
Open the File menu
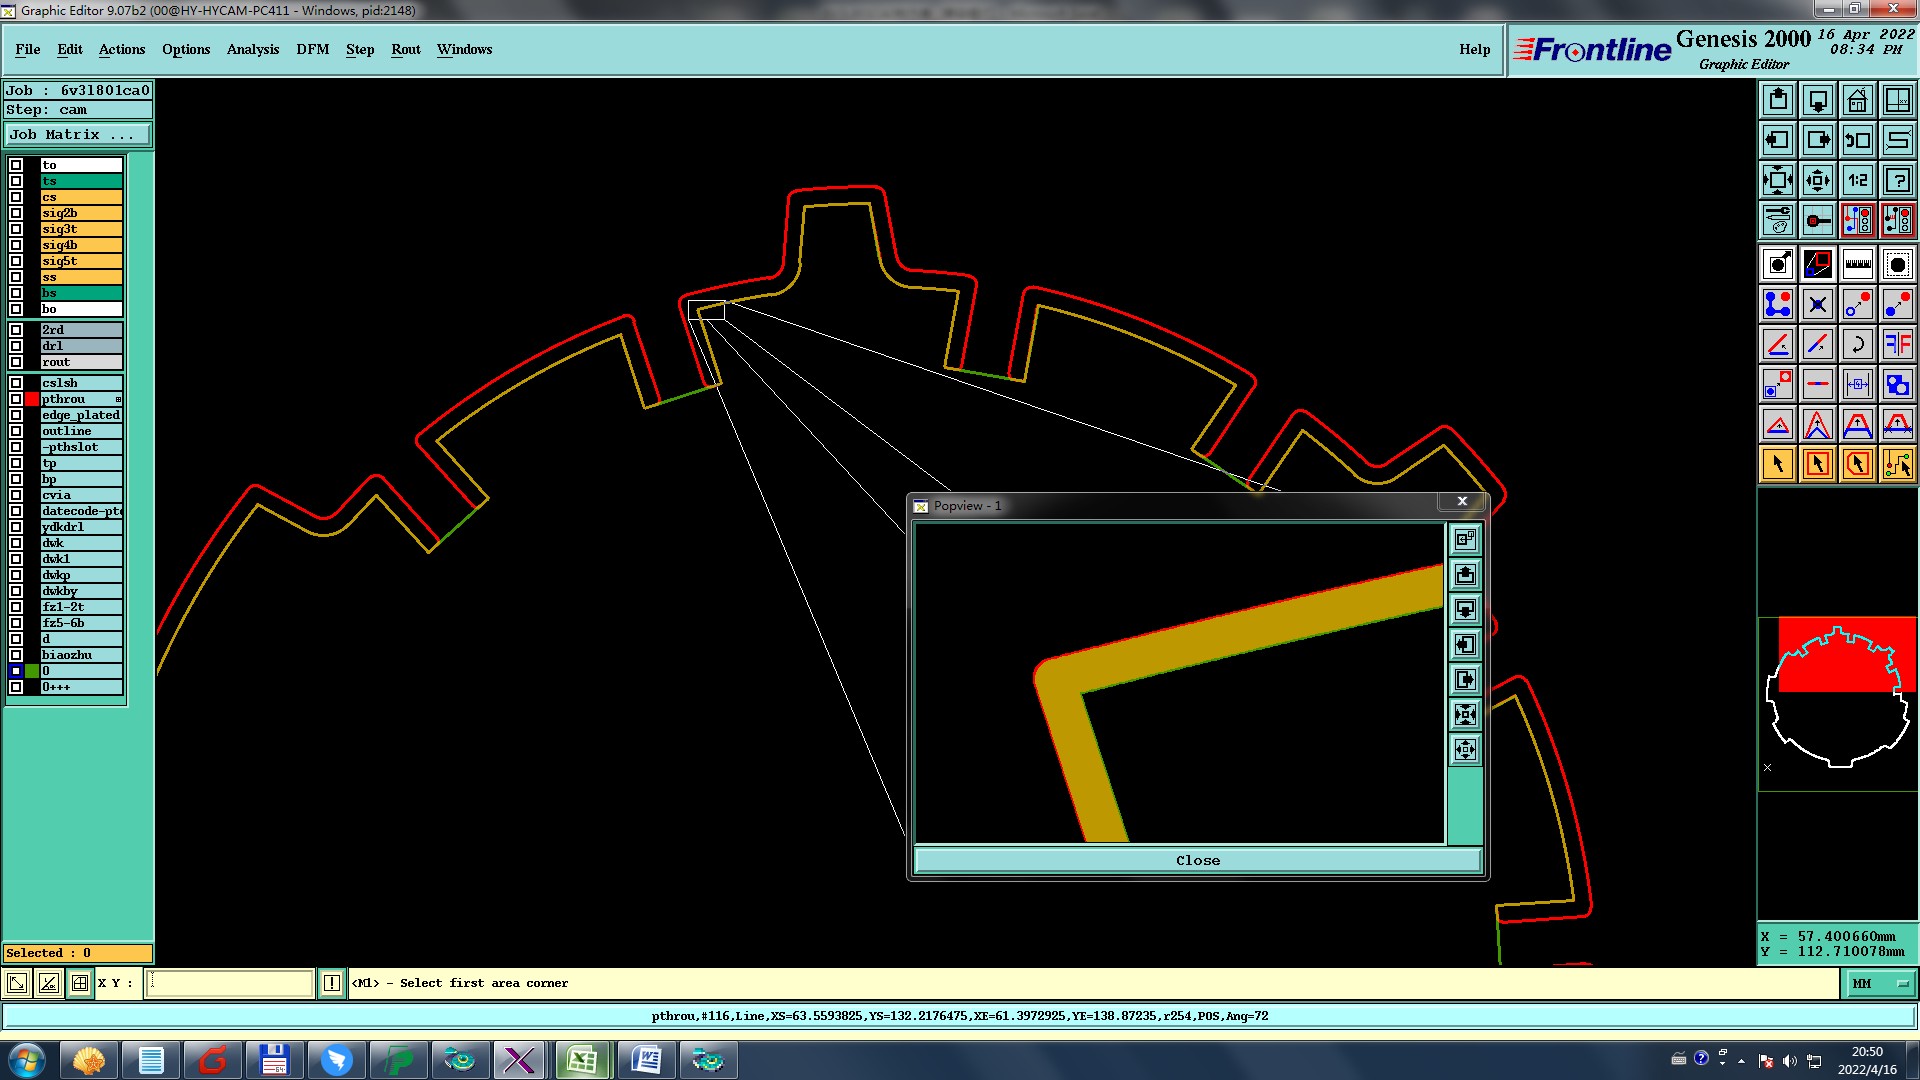tap(28, 49)
